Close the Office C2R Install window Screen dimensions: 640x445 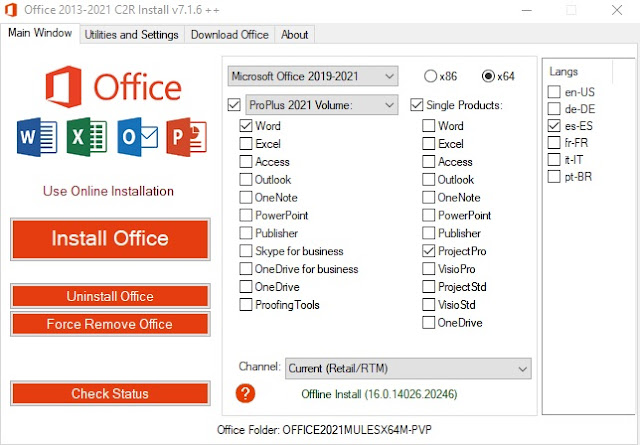pos(617,10)
